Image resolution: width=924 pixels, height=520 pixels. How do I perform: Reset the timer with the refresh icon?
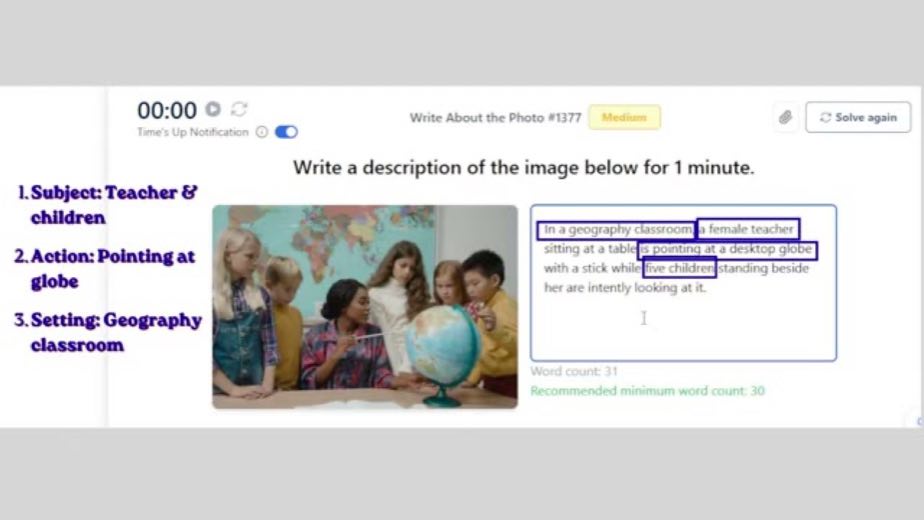(239, 109)
